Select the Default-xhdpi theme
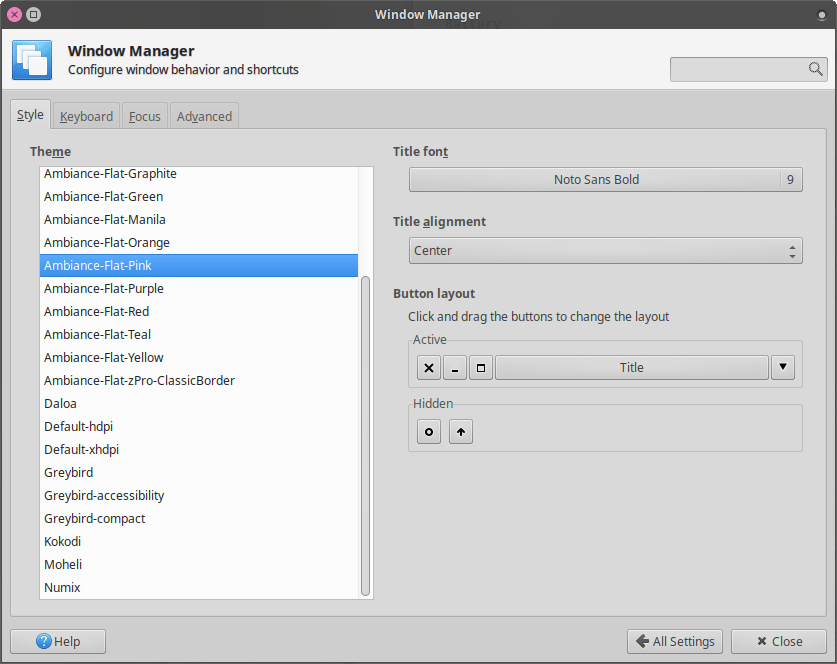This screenshot has height=664, width=837. (x=199, y=449)
